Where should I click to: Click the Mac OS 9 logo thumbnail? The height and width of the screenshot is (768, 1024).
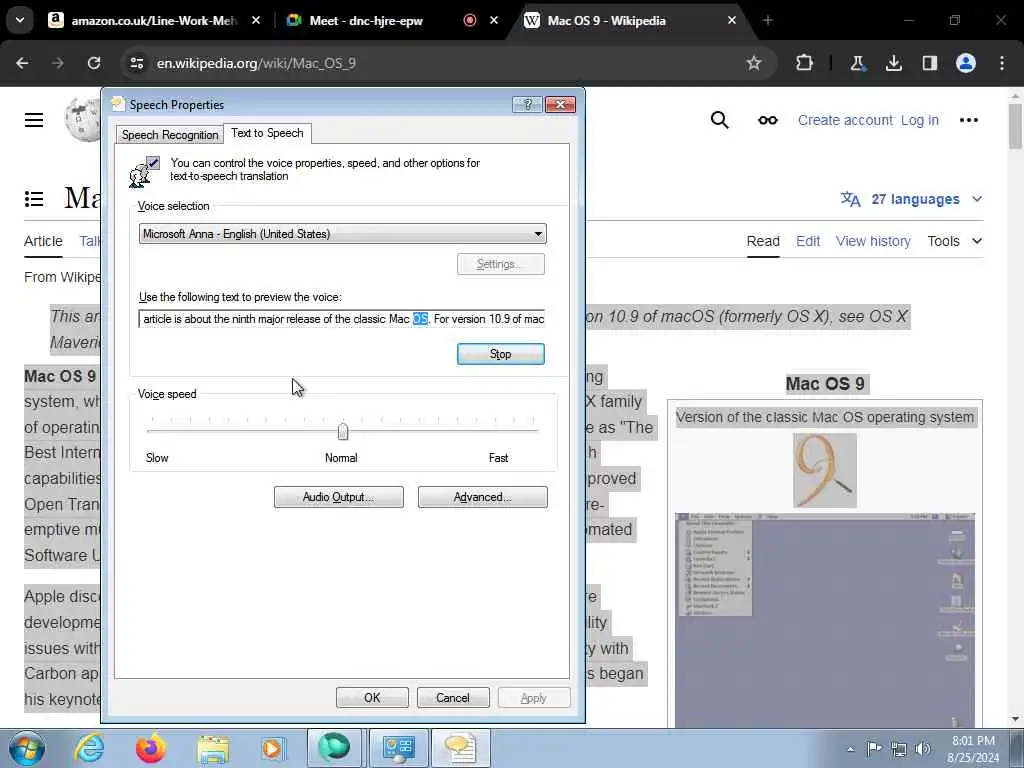825,470
